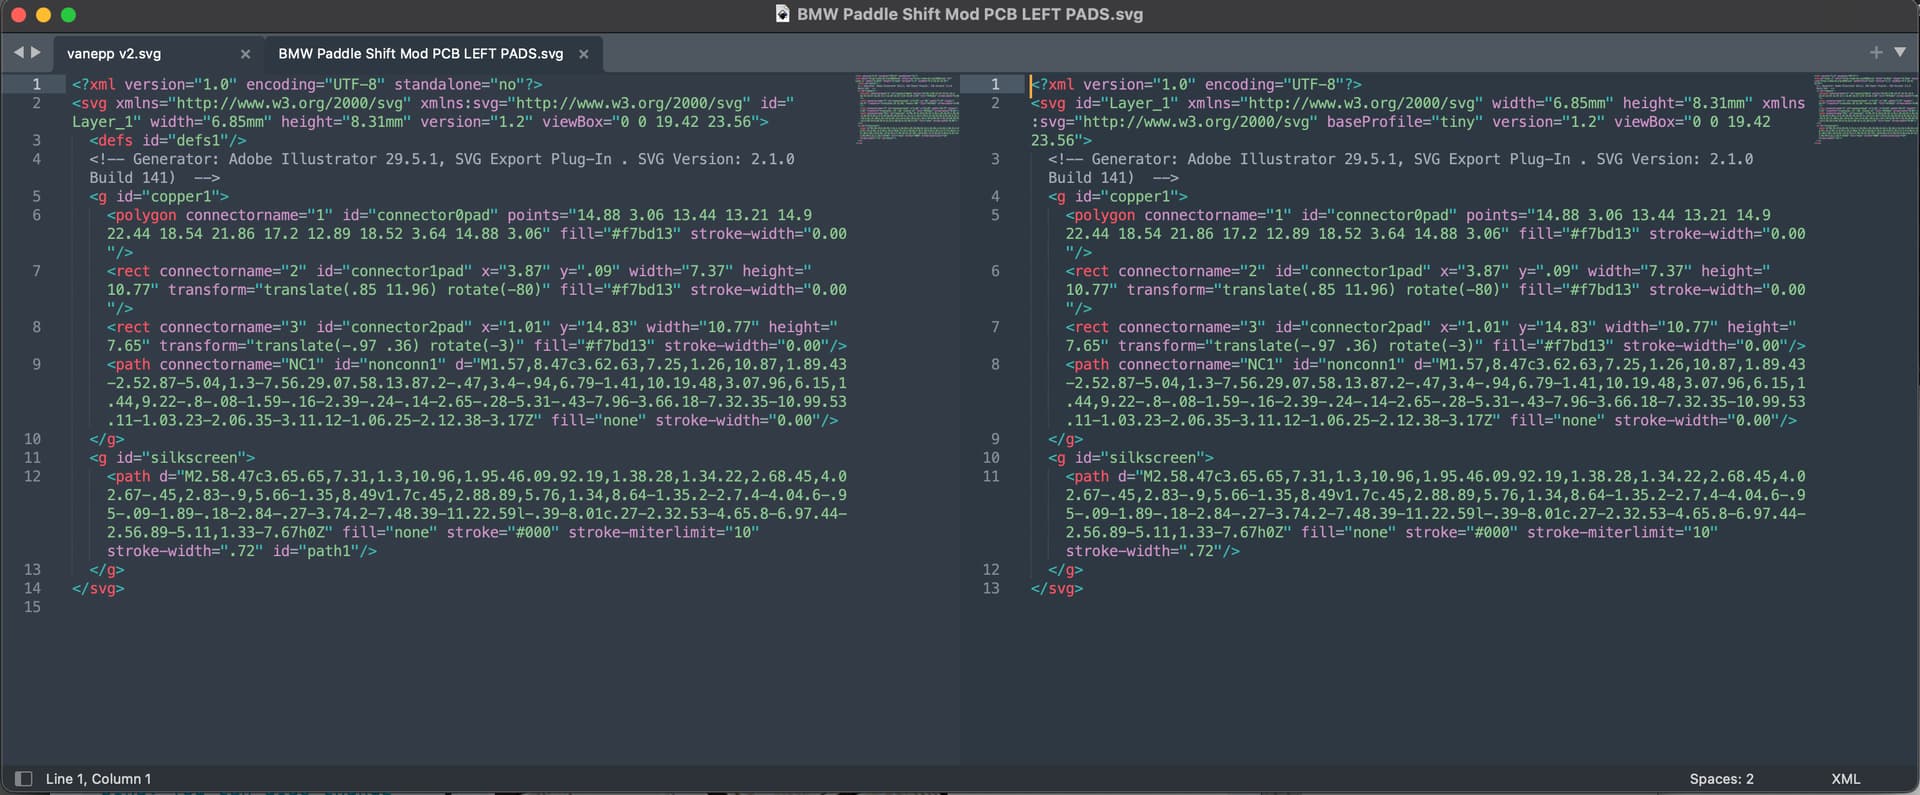Click 'standalone' in the vanepp XML declaration
The height and width of the screenshot is (795, 1920).
(x=437, y=84)
